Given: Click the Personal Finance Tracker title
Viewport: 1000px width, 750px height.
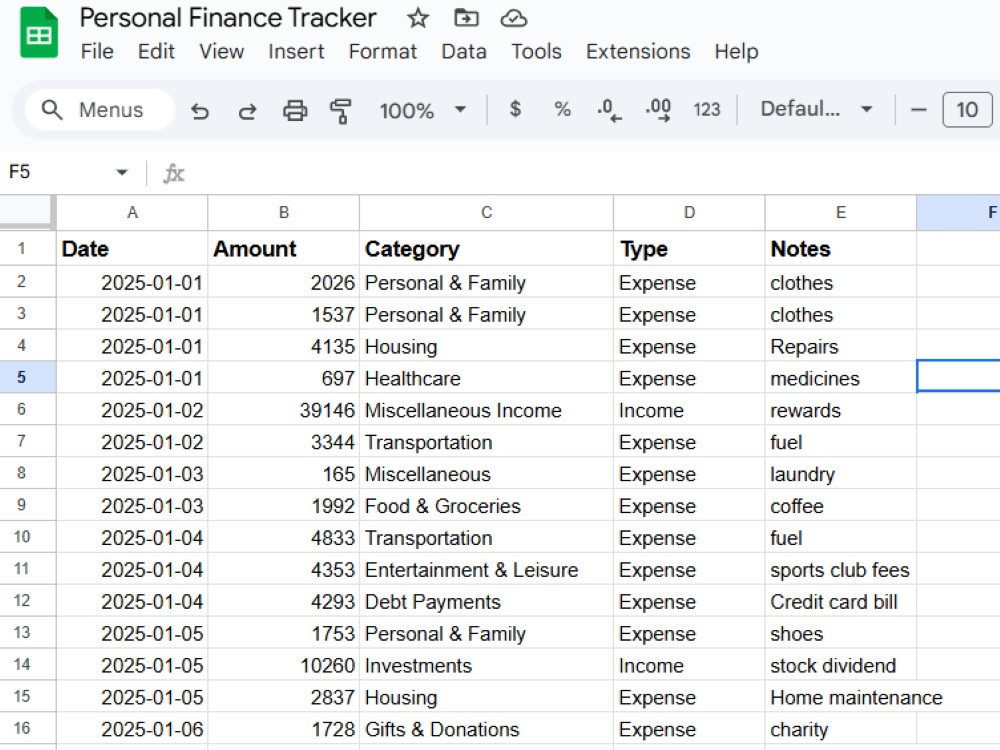Looking at the screenshot, I should 228,18.
